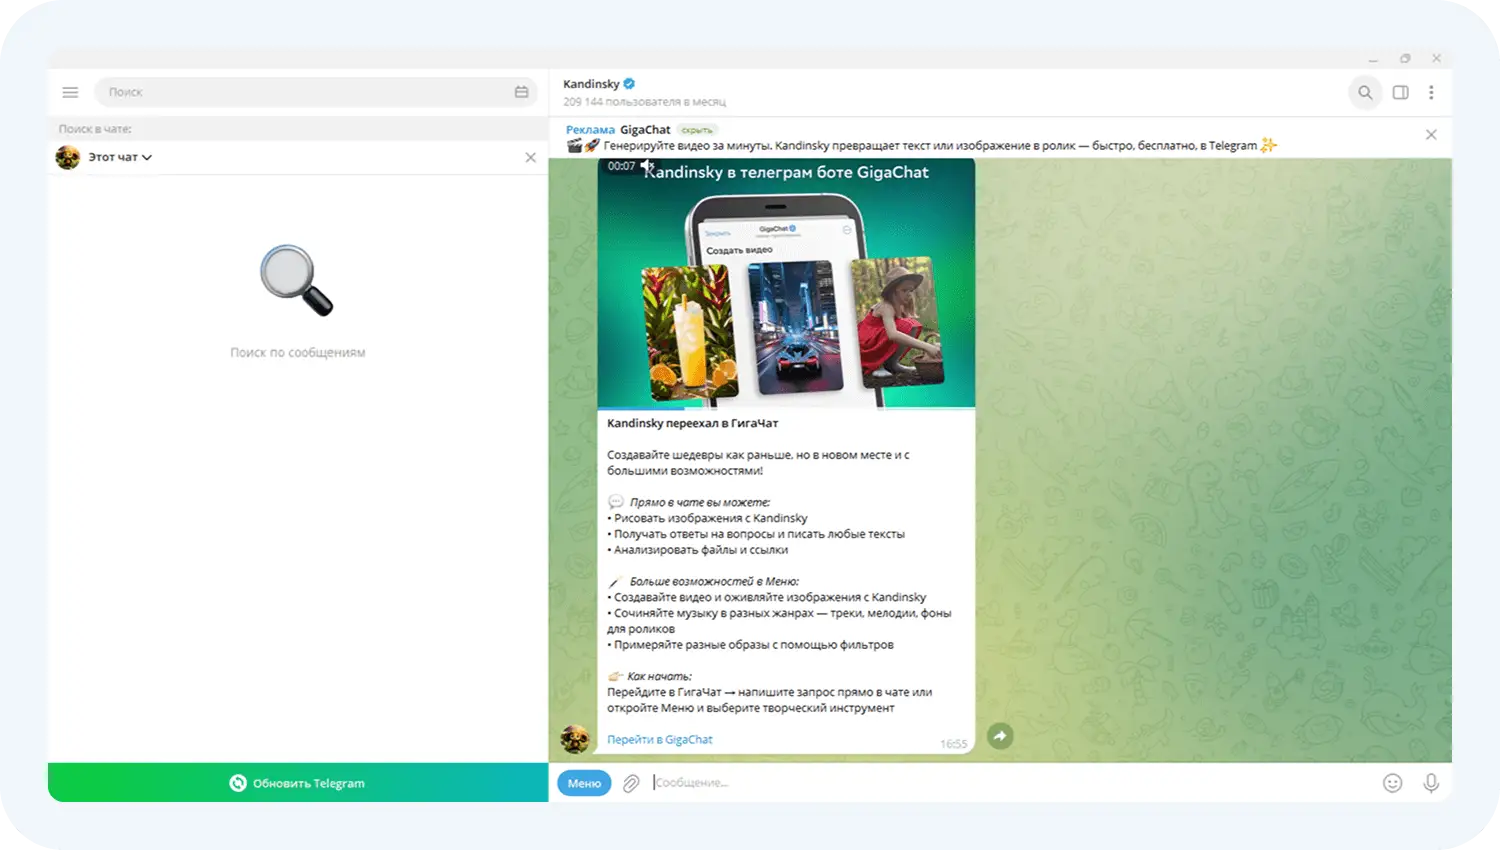Click the "Больше возможностей в Меню:" line
This screenshot has height=850, width=1500.
[x=714, y=581]
